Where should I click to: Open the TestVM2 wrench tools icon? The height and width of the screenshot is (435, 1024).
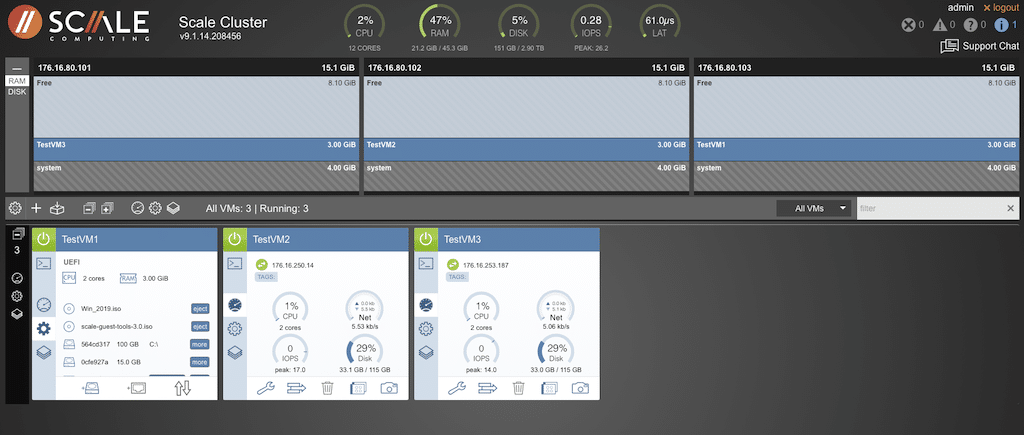(x=266, y=389)
